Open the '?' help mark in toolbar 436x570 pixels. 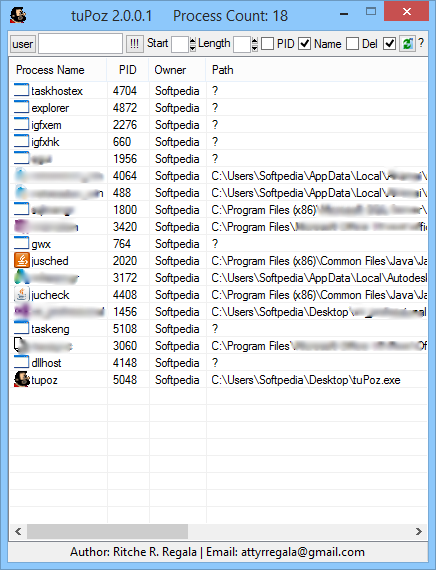tap(421, 43)
